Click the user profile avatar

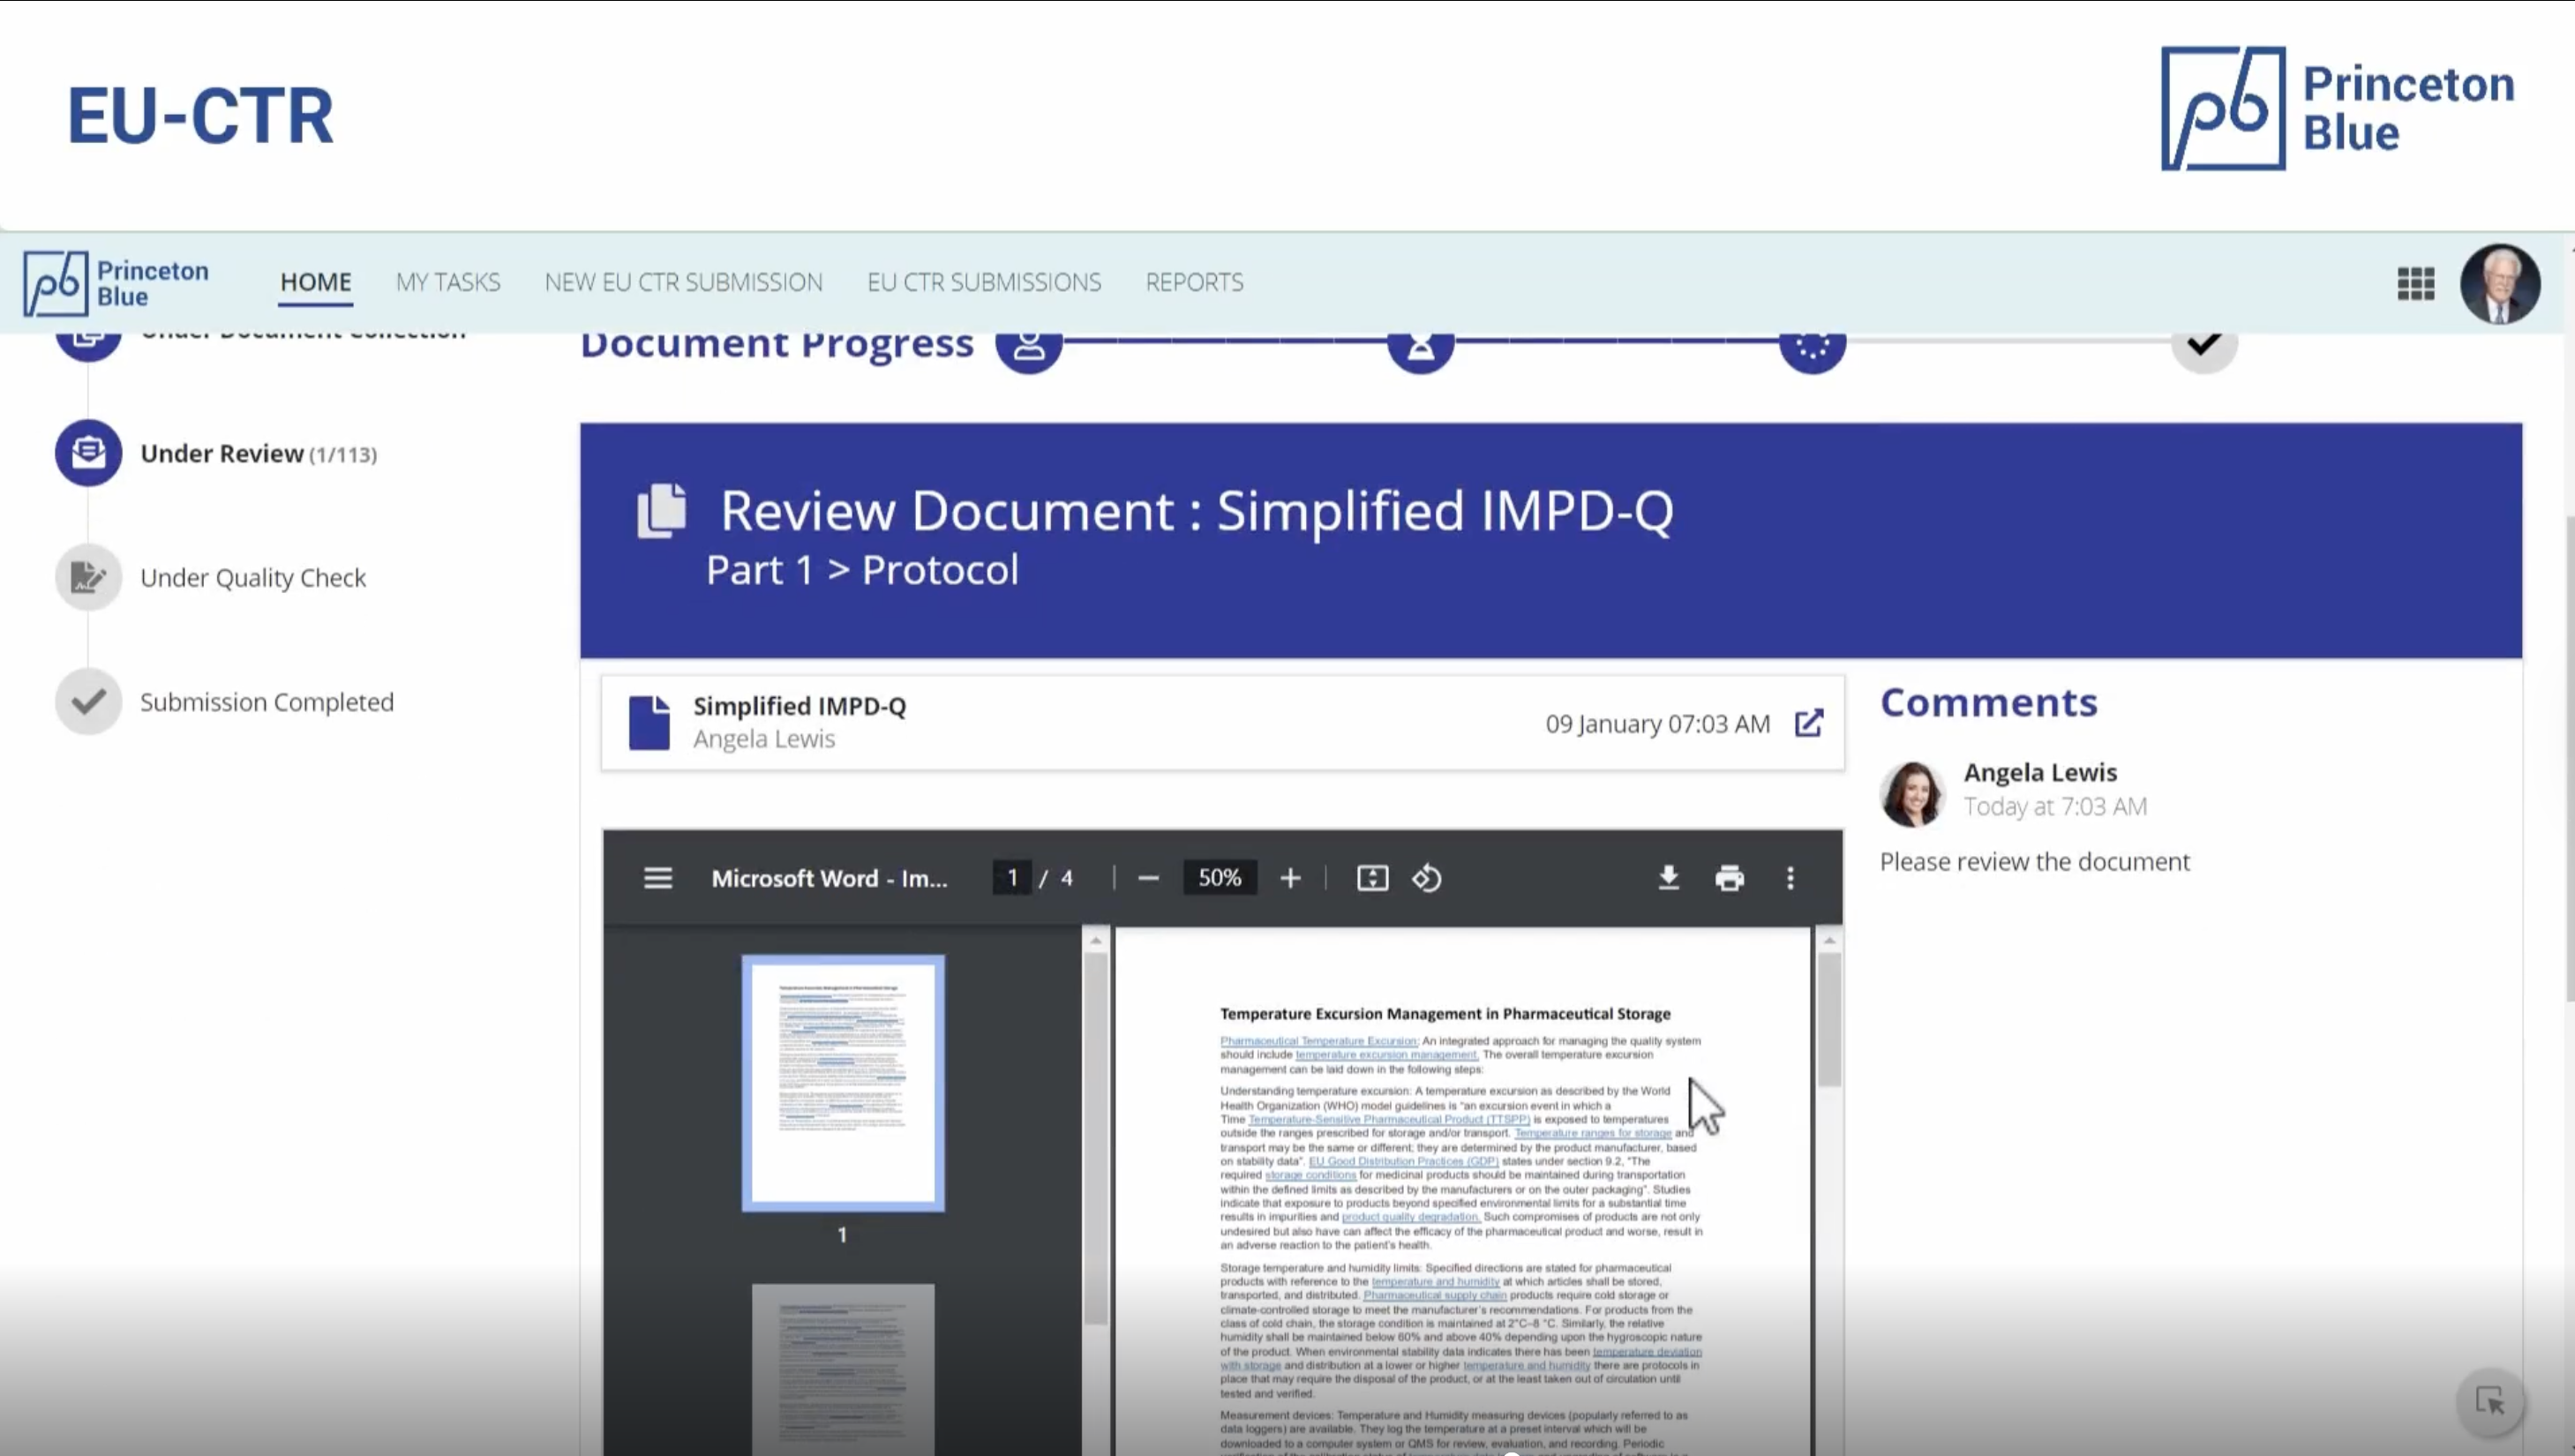[2499, 284]
